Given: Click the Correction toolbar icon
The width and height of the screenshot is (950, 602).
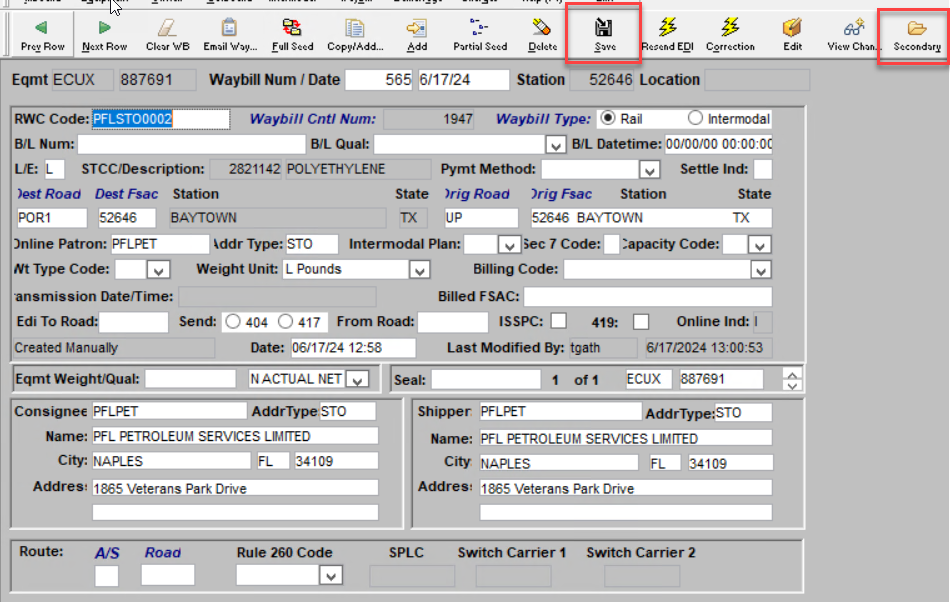Looking at the screenshot, I should pyautogui.click(x=730, y=28).
